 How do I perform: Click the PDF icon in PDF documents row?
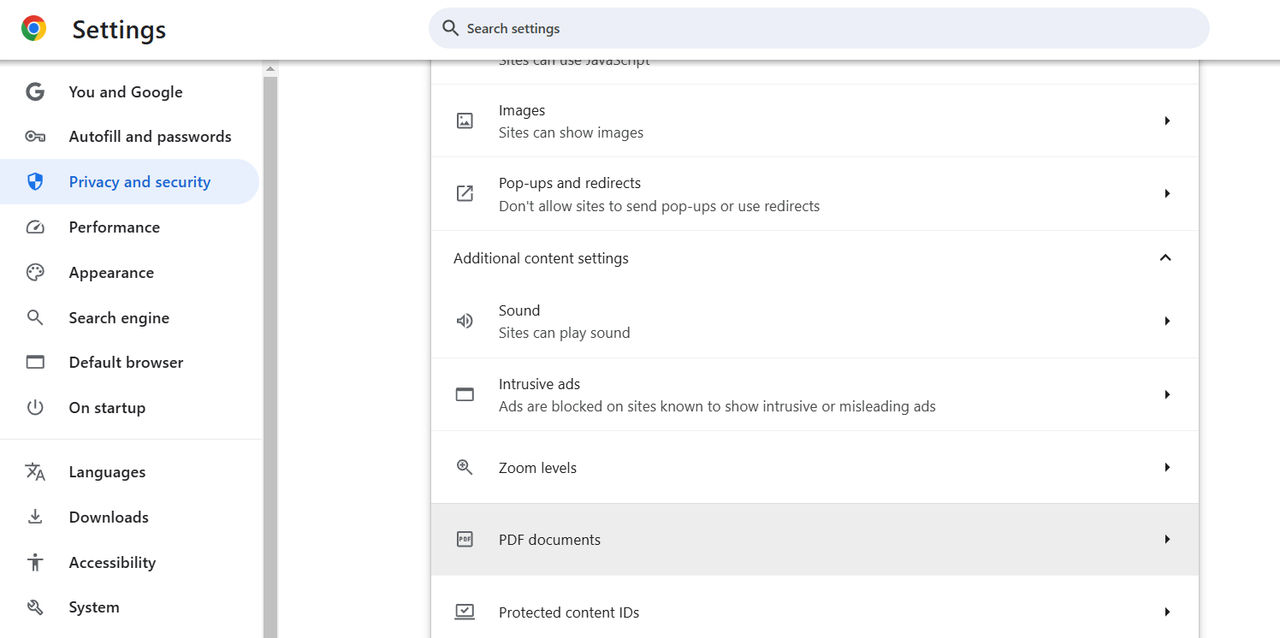(x=465, y=539)
